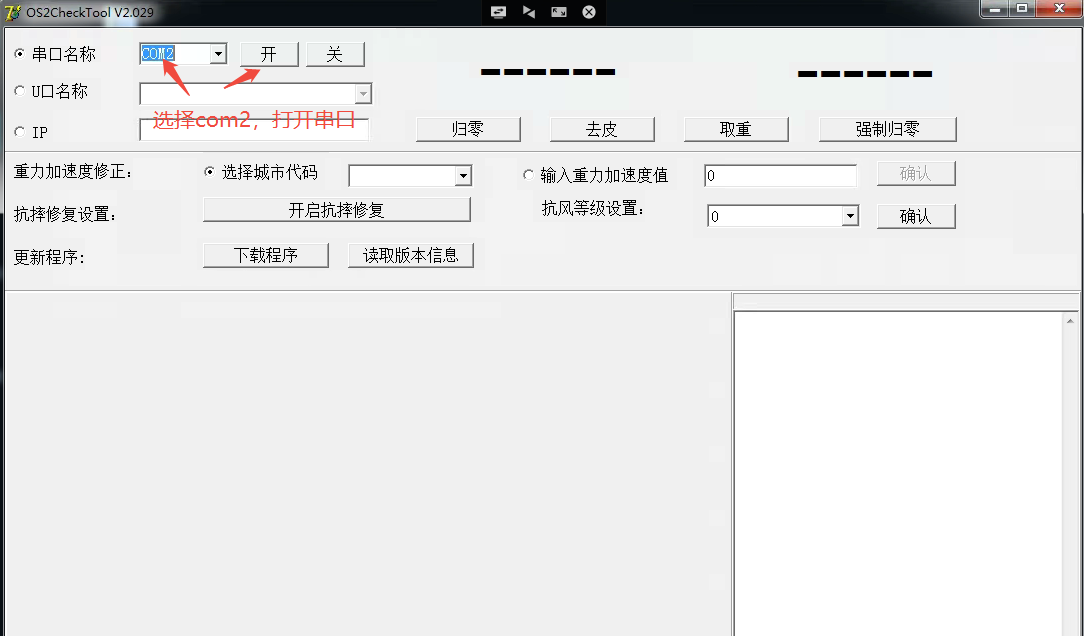The height and width of the screenshot is (636, 1084).
Task: Click the 关 button to close port
Action: click(x=335, y=54)
